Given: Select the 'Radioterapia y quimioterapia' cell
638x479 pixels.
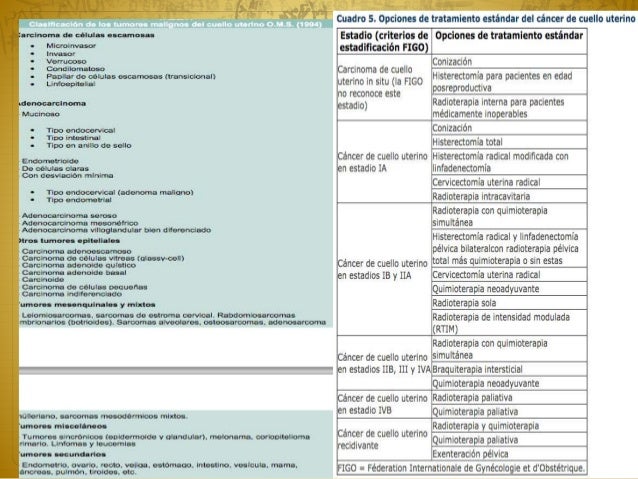Looking at the screenshot, I should [509, 426].
